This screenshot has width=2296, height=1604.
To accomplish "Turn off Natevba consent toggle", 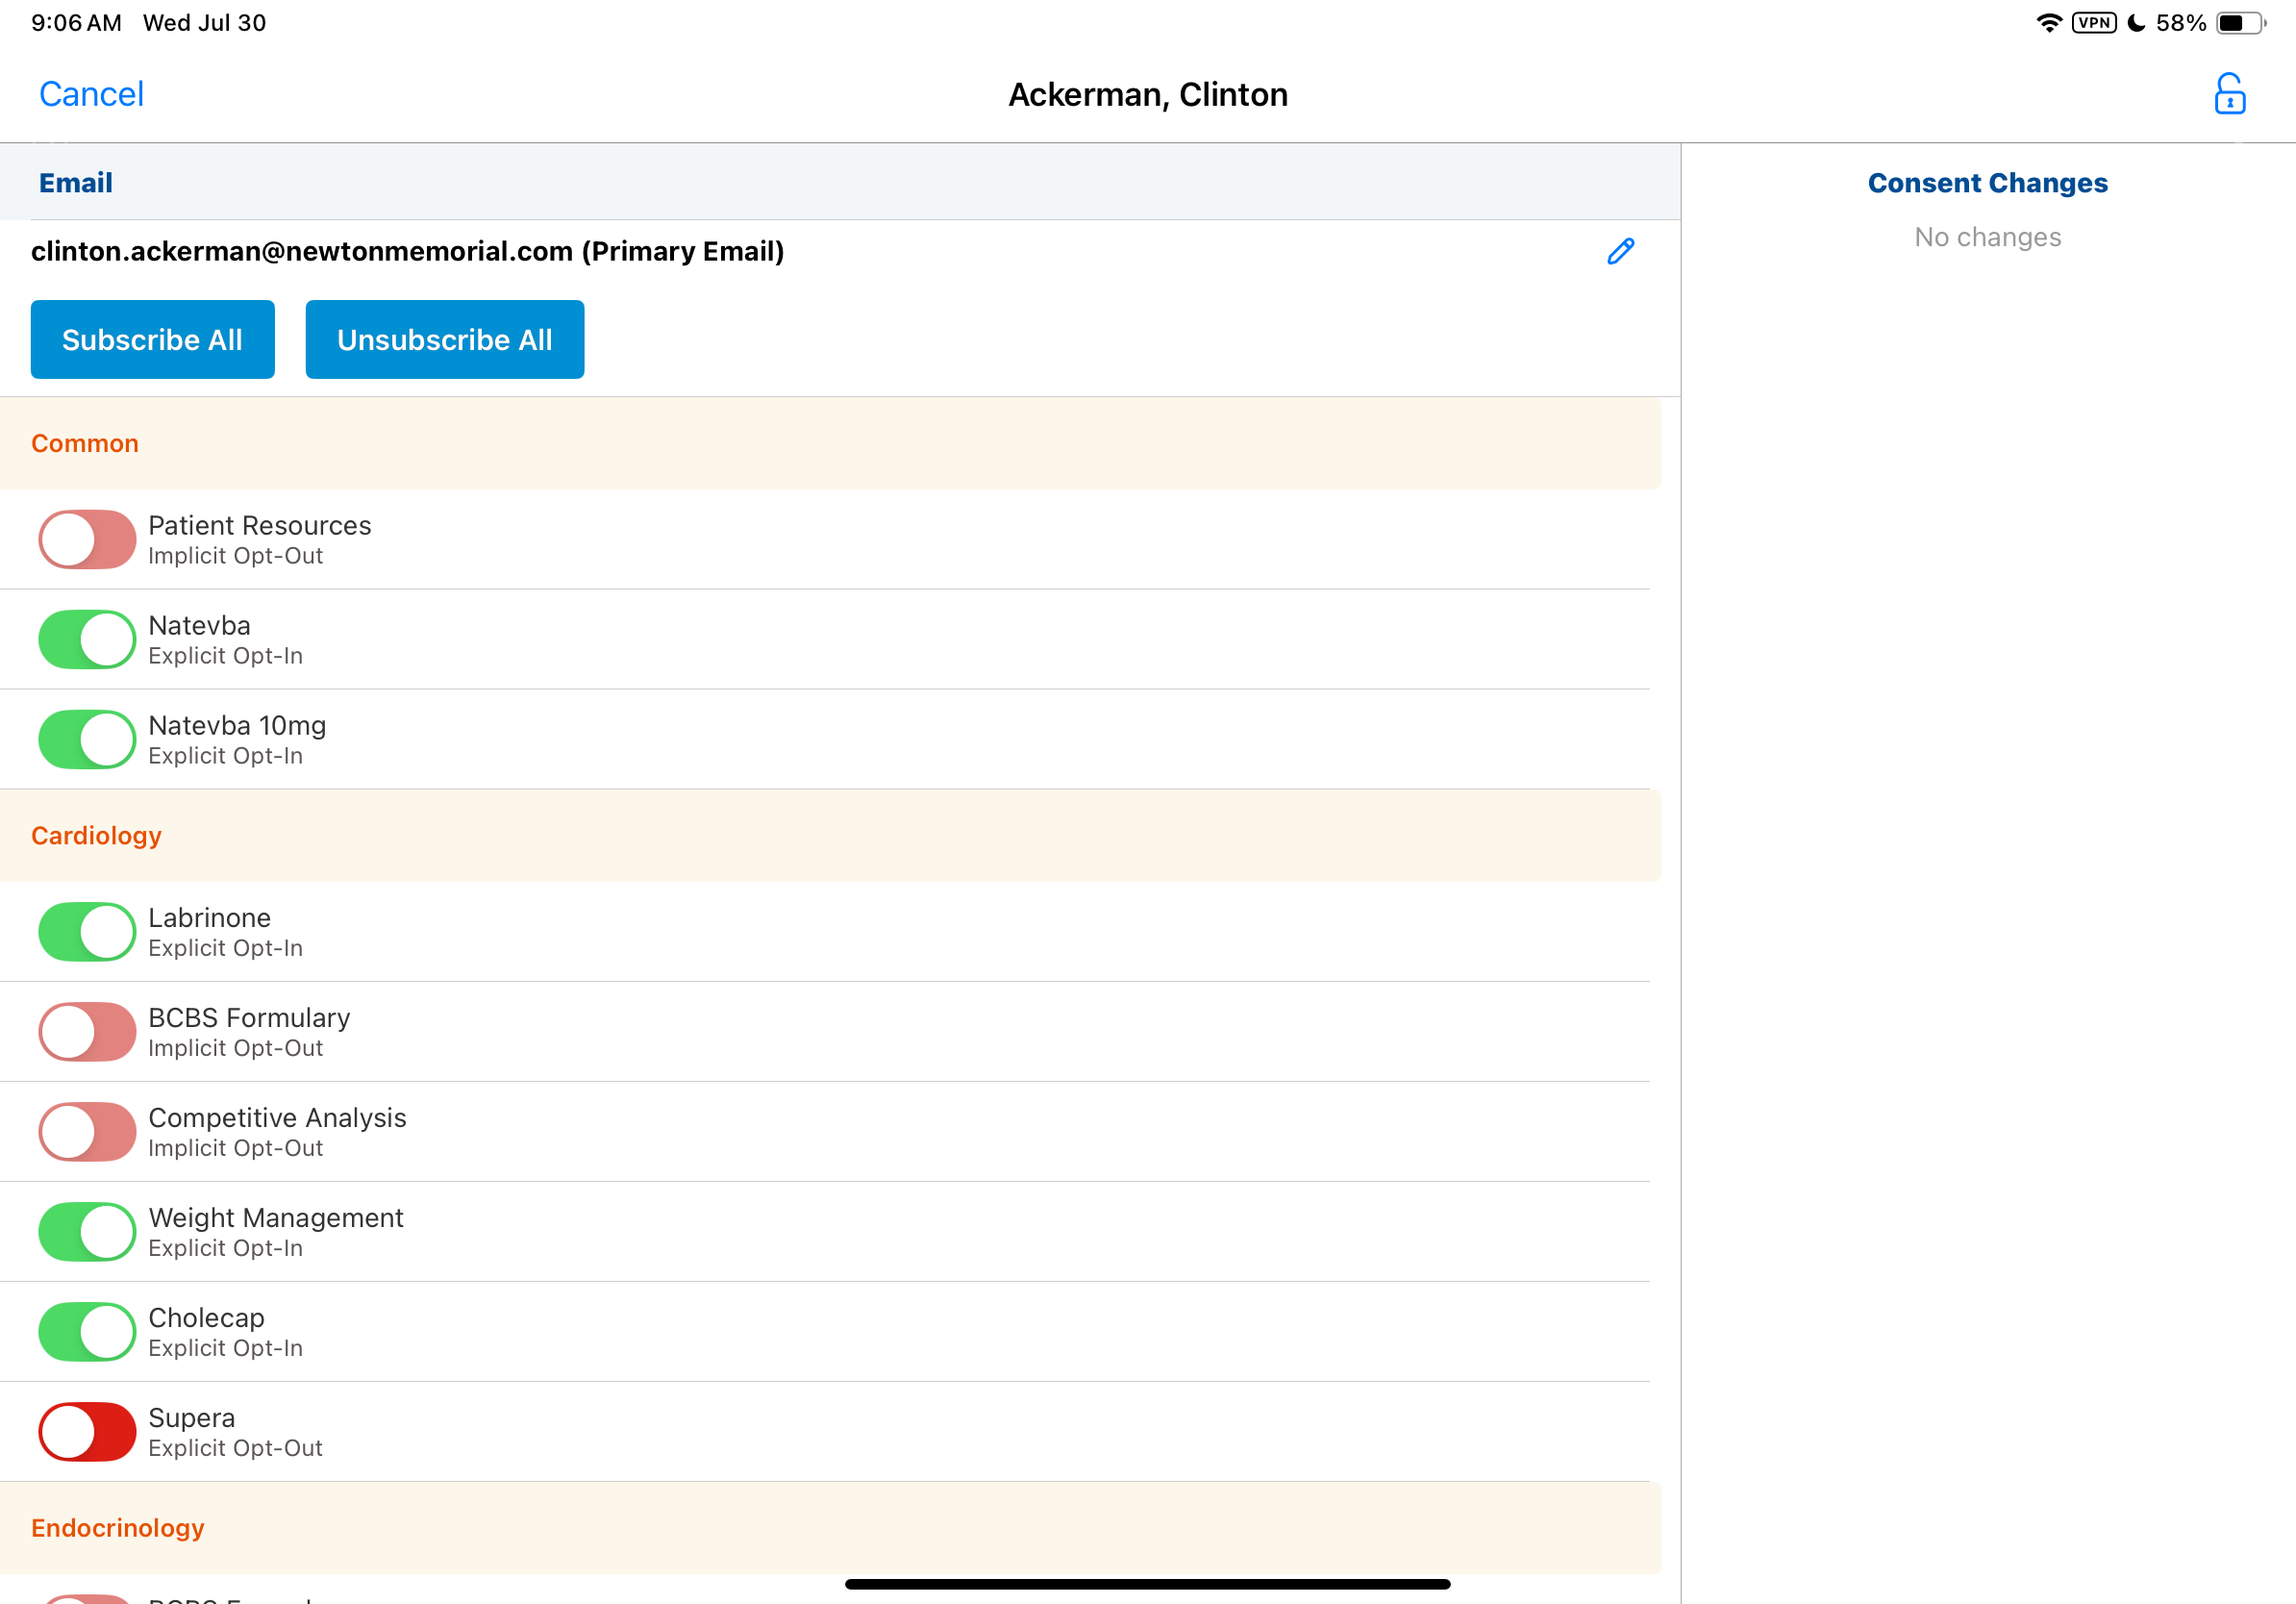I will pos(87,639).
